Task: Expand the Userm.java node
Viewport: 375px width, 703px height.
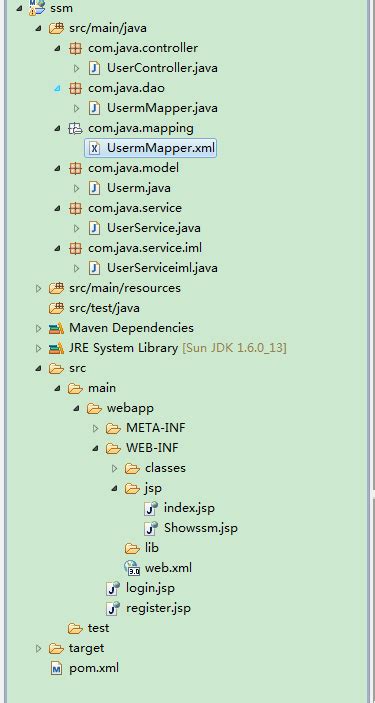Action: (x=76, y=188)
